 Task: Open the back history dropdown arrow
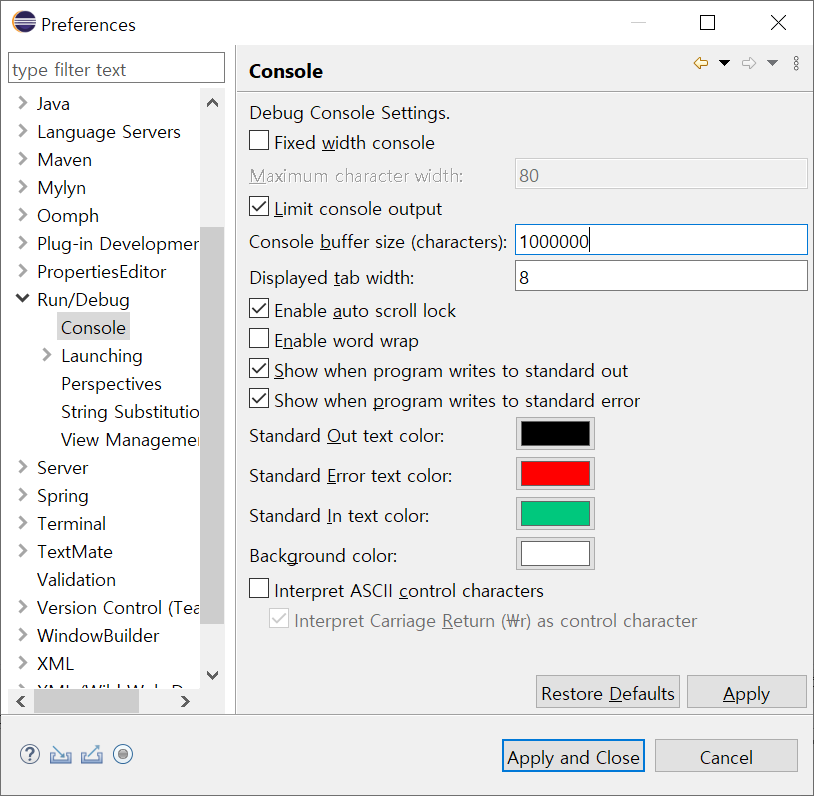(x=724, y=63)
